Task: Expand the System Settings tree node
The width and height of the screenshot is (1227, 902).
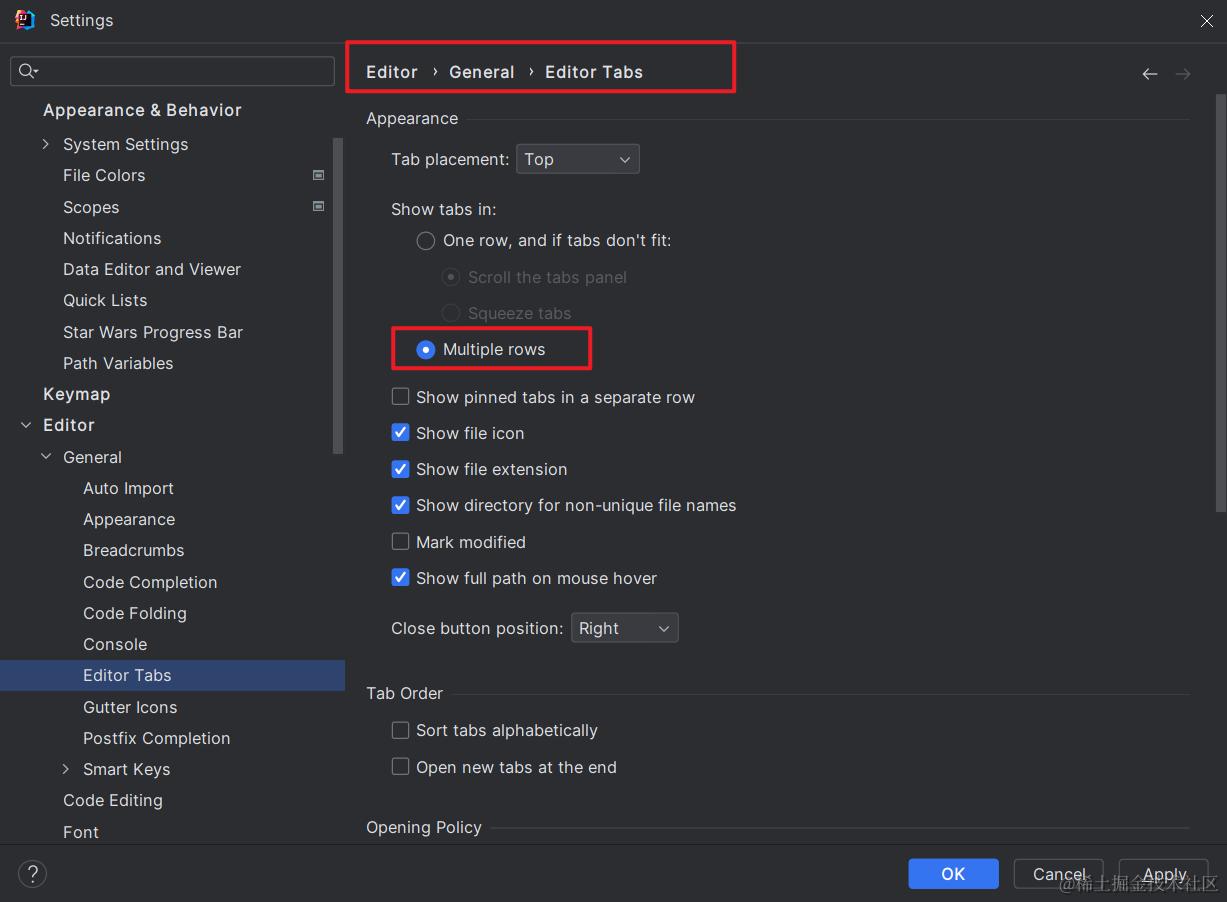Action: click(x=46, y=144)
